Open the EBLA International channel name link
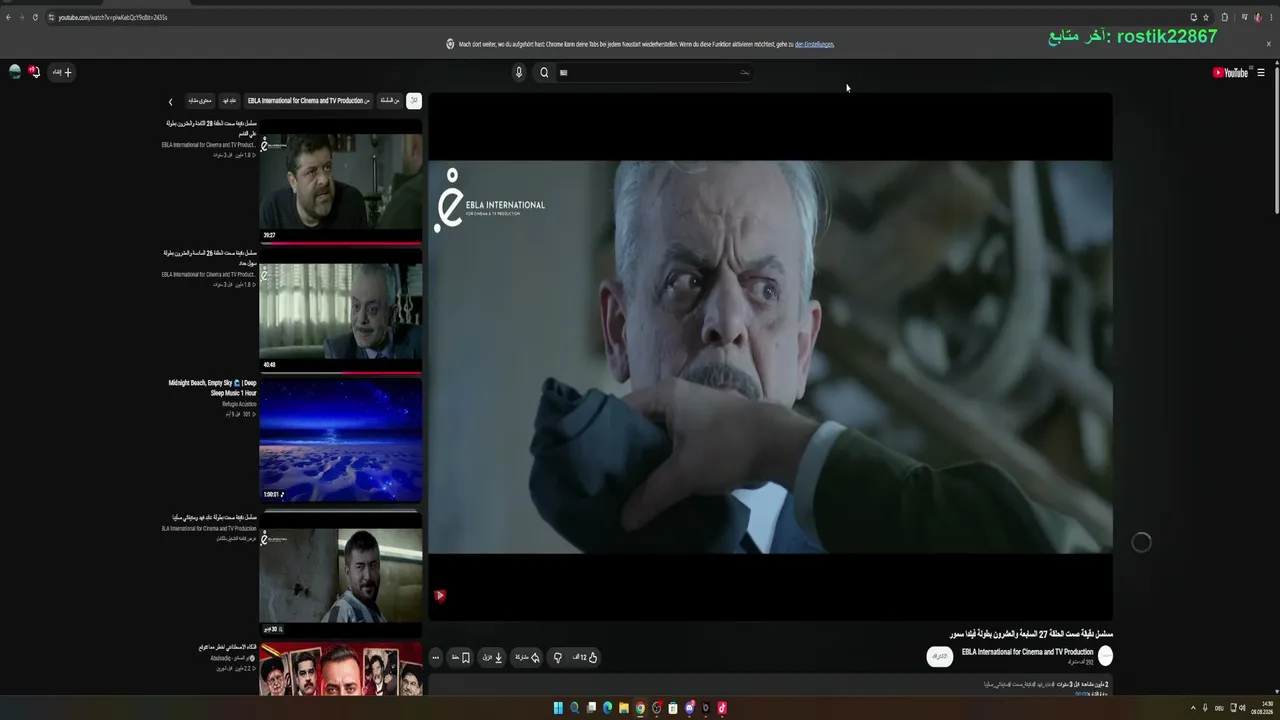This screenshot has height=720, width=1280. [x=1027, y=652]
